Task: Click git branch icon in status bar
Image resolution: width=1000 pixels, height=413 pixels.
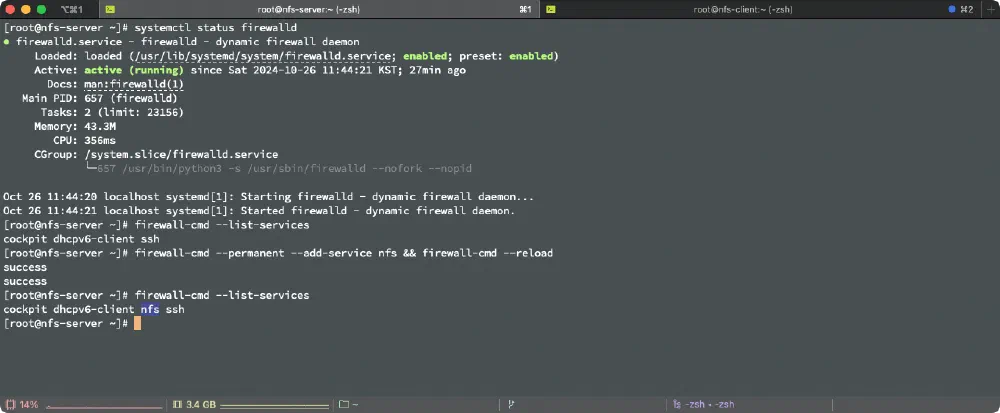Action: (x=511, y=404)
